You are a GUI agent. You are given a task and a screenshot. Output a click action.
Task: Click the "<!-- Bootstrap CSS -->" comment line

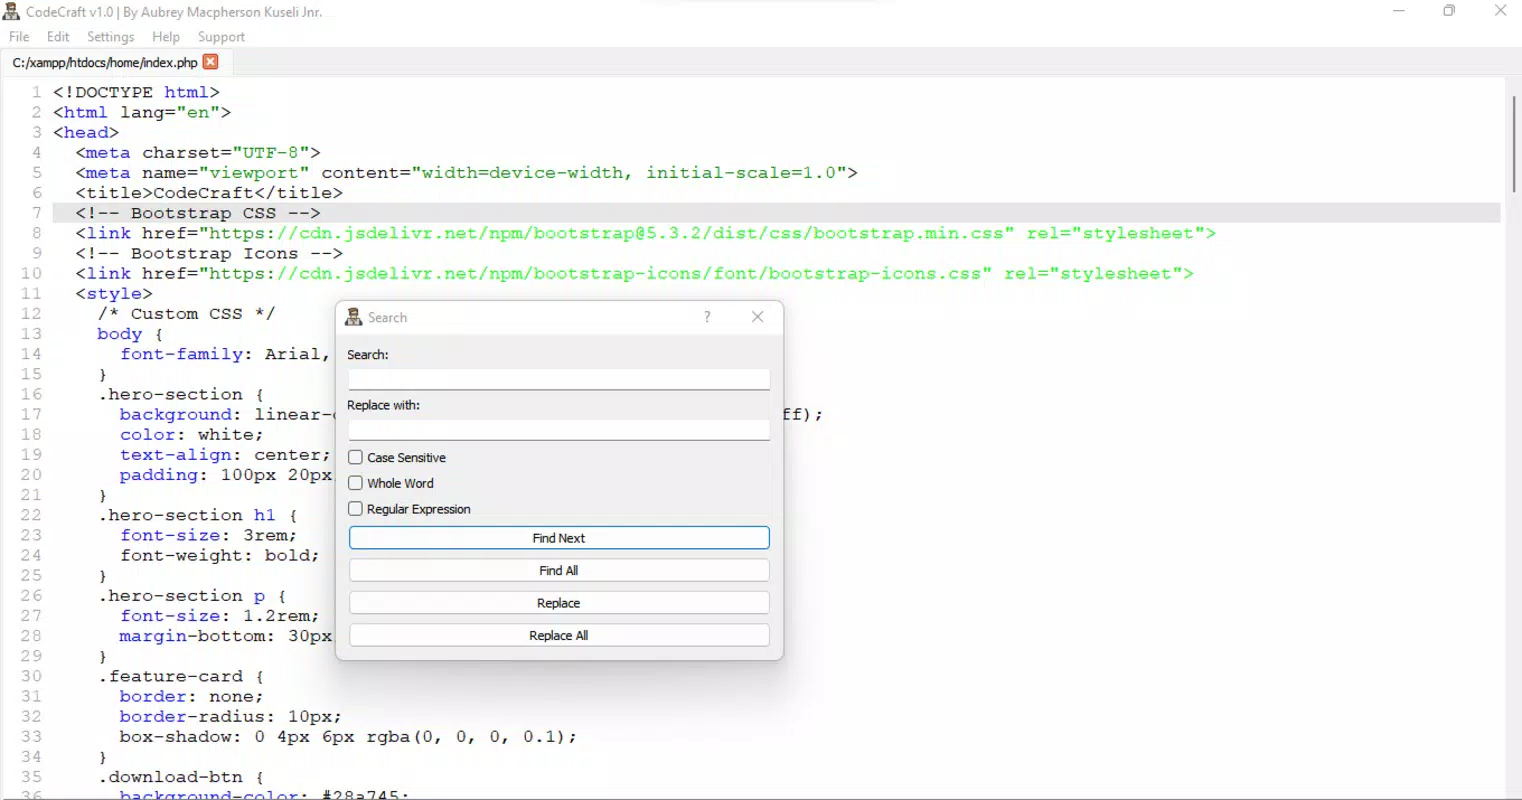198,213
